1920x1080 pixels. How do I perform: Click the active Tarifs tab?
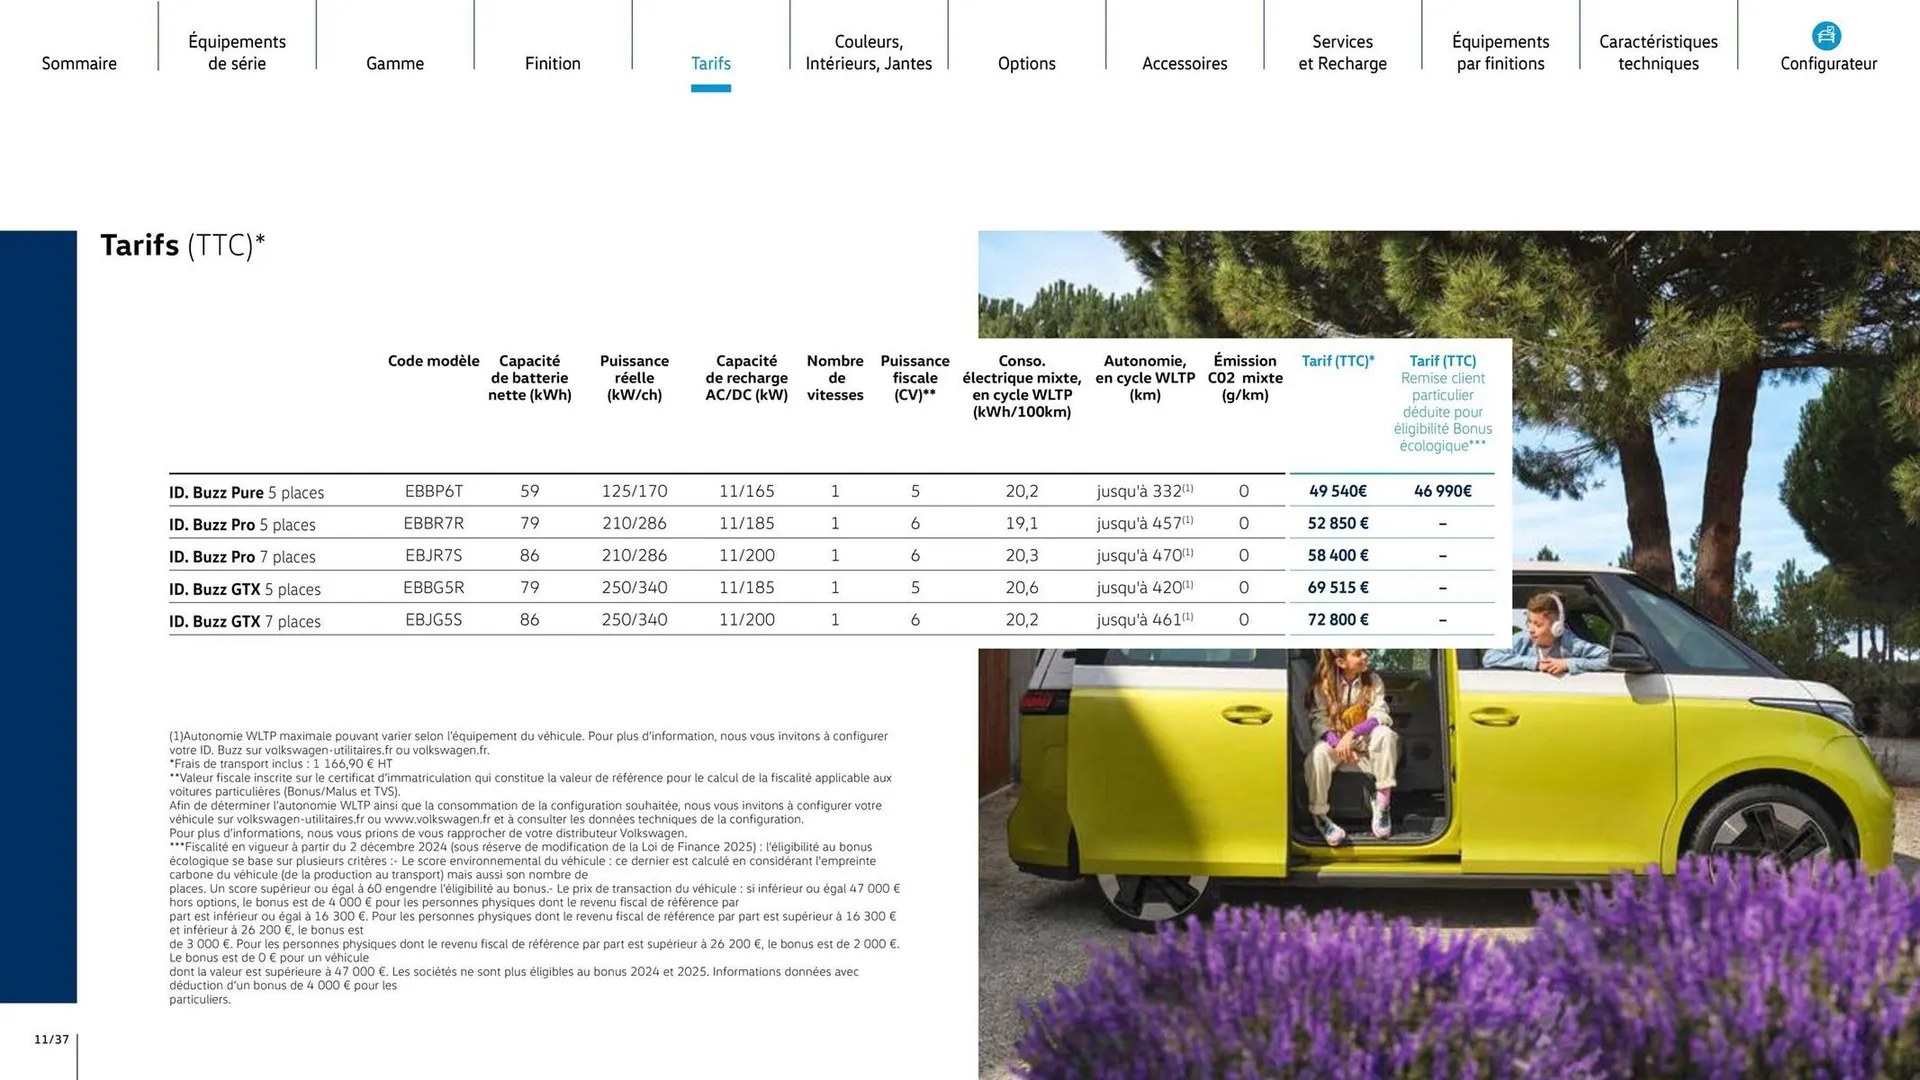pyautogui.click(x=711, y=63)
